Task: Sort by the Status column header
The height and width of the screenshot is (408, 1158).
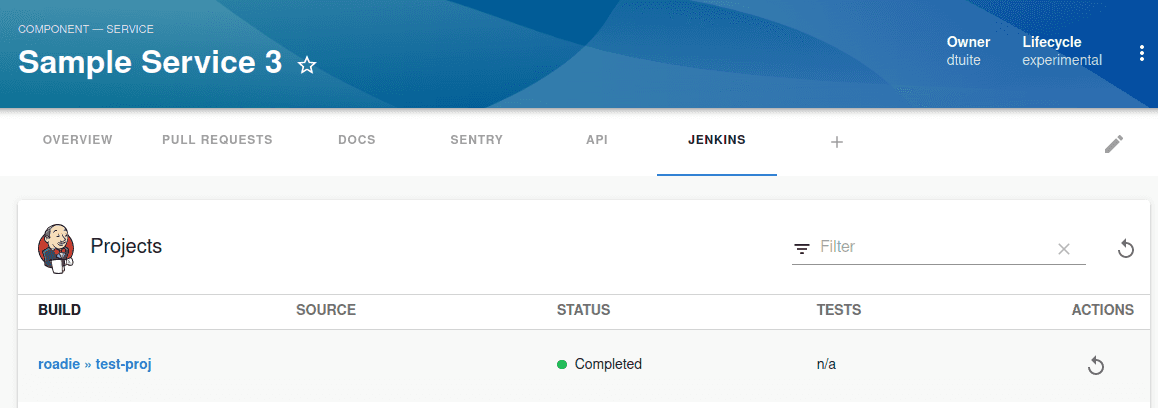Action: pyautogui.click(x=583, y=310)
